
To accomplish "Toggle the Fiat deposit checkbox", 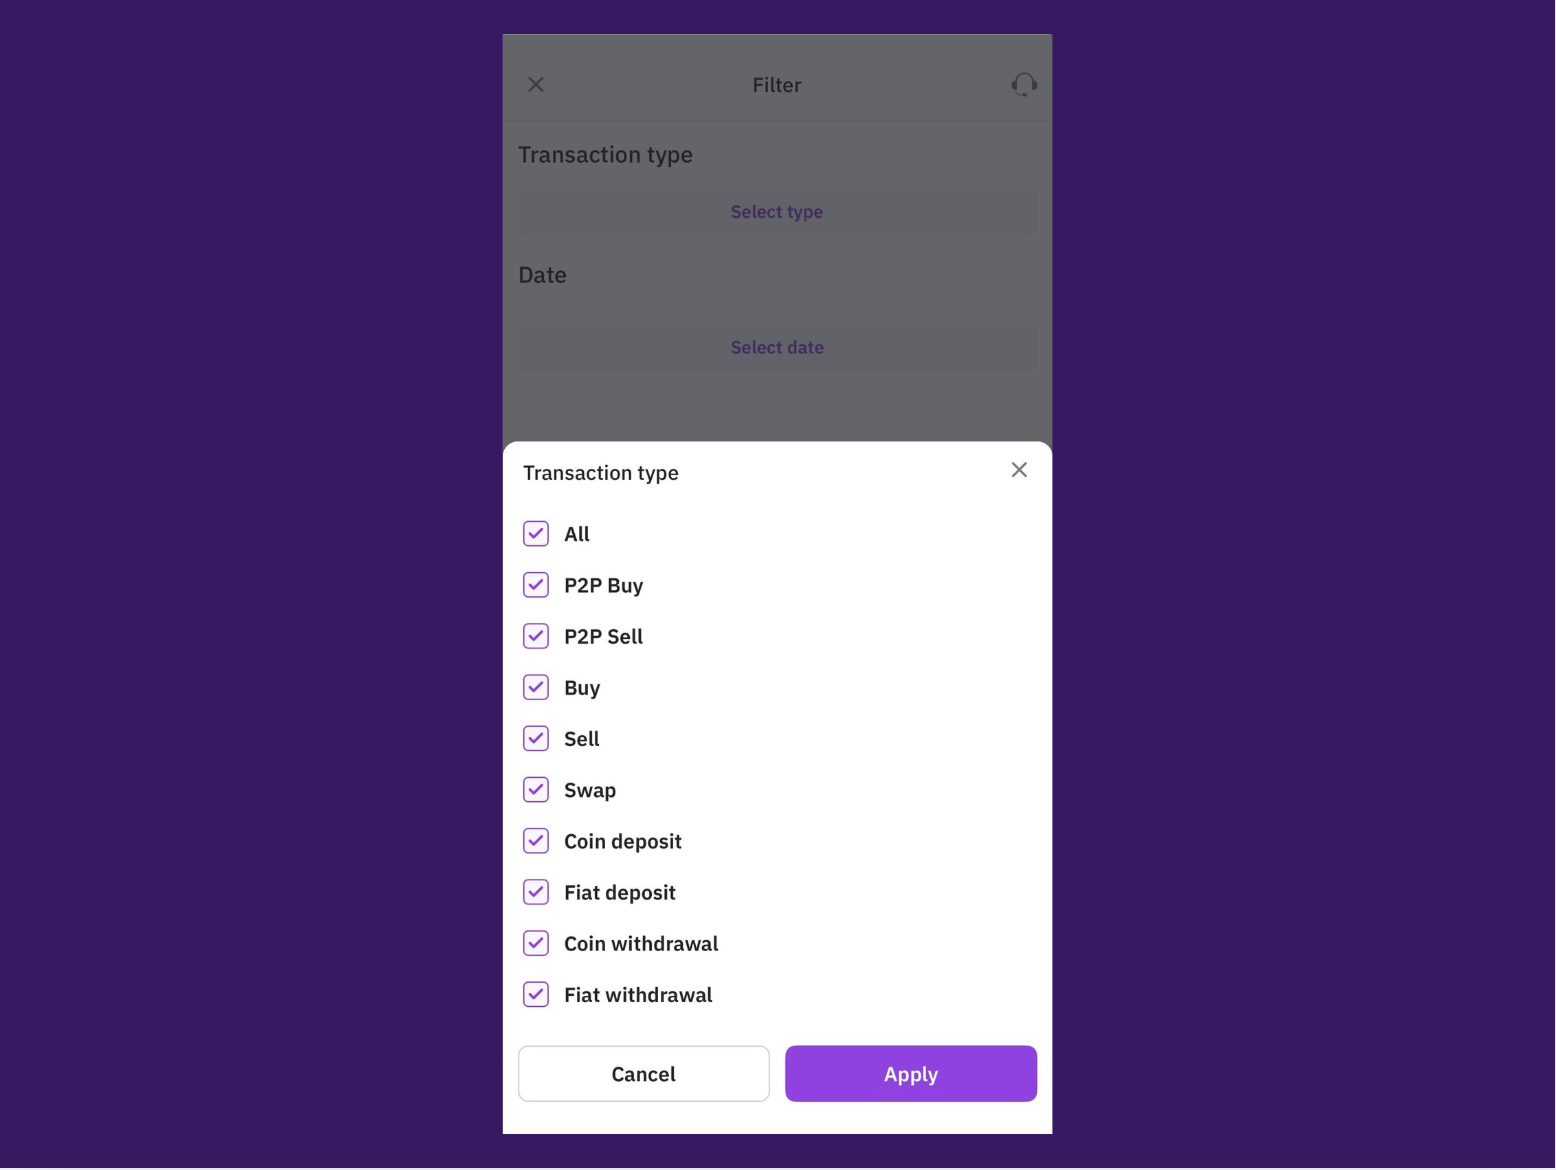I will pos(536,892).
